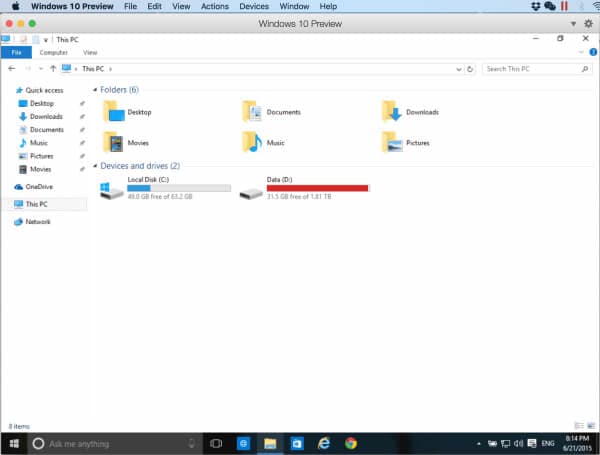Switch to large icons view button
Image resolution: width=600 pixels, height=455 pixels.
click(591, 426)
